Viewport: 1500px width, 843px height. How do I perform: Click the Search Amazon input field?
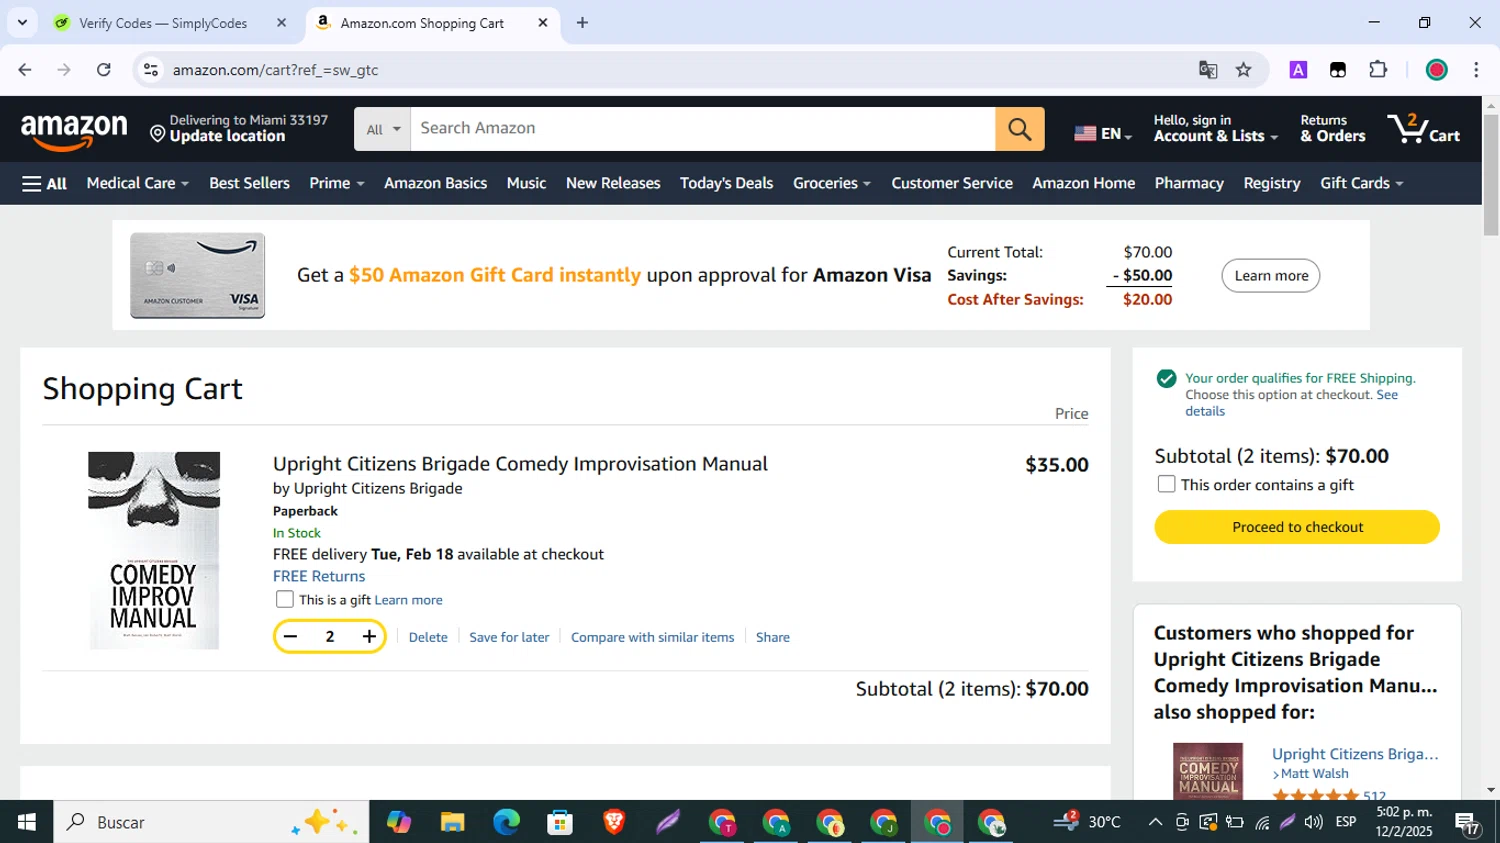pos(702,129)
